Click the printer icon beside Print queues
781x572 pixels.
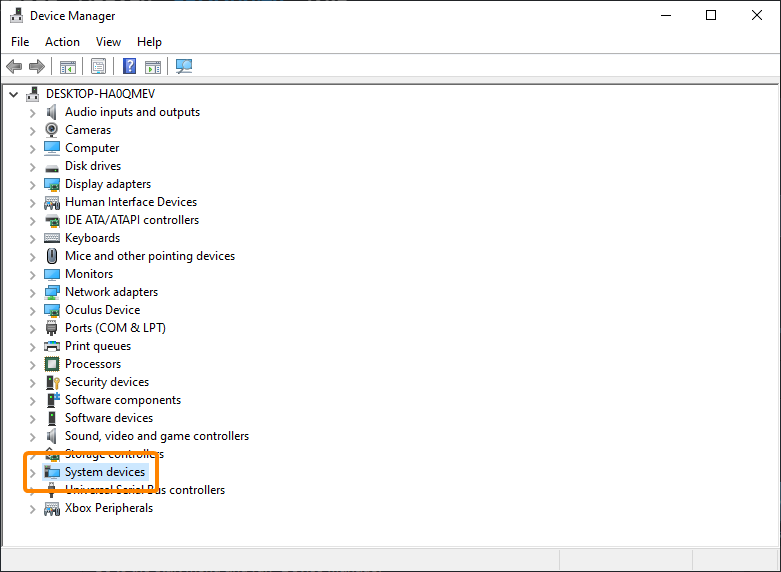52,346
